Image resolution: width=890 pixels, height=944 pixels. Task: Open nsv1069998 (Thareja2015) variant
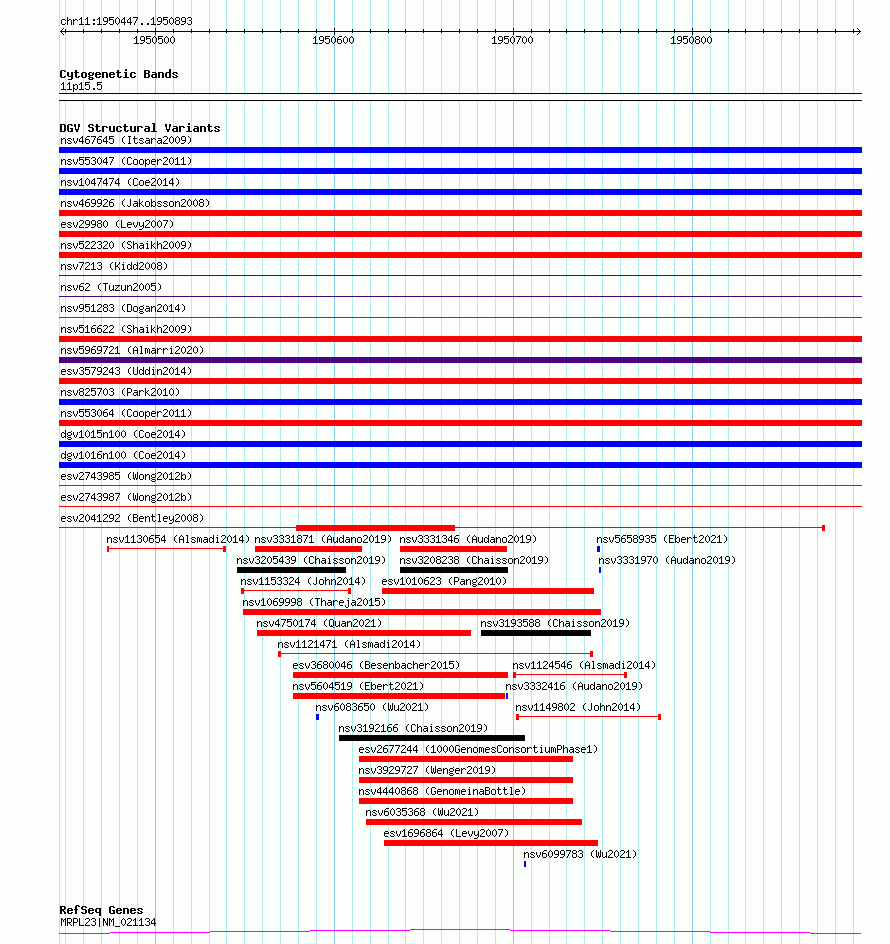pos(314,603)
